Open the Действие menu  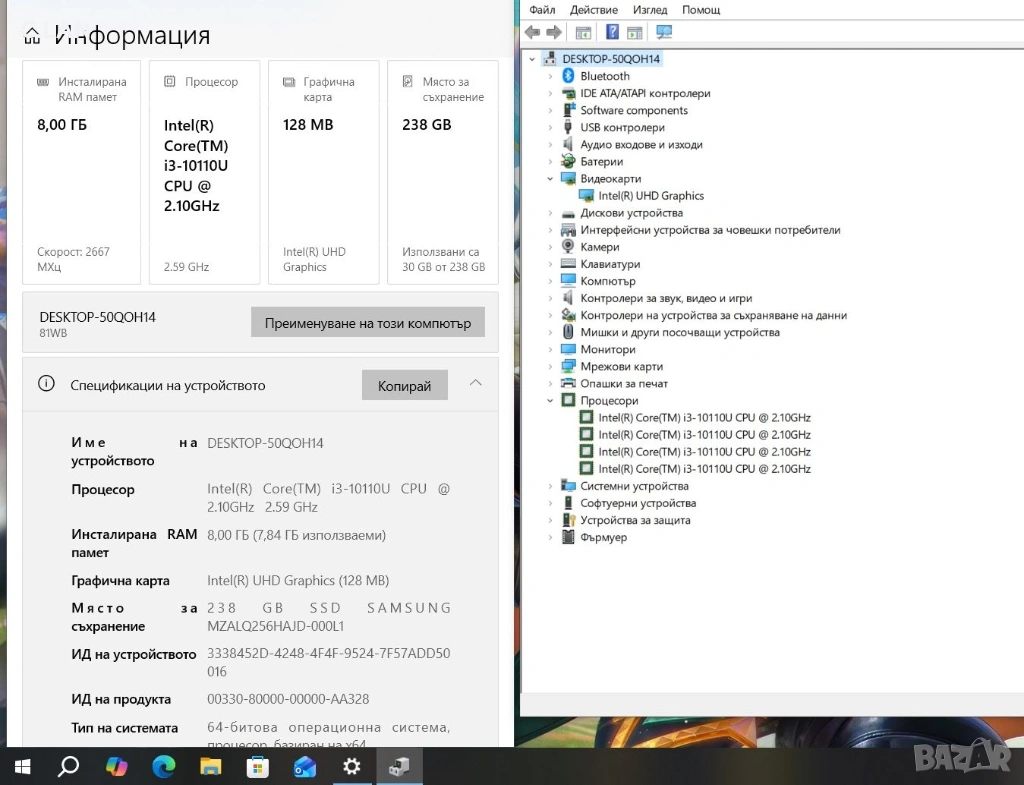tap(593, 9)
